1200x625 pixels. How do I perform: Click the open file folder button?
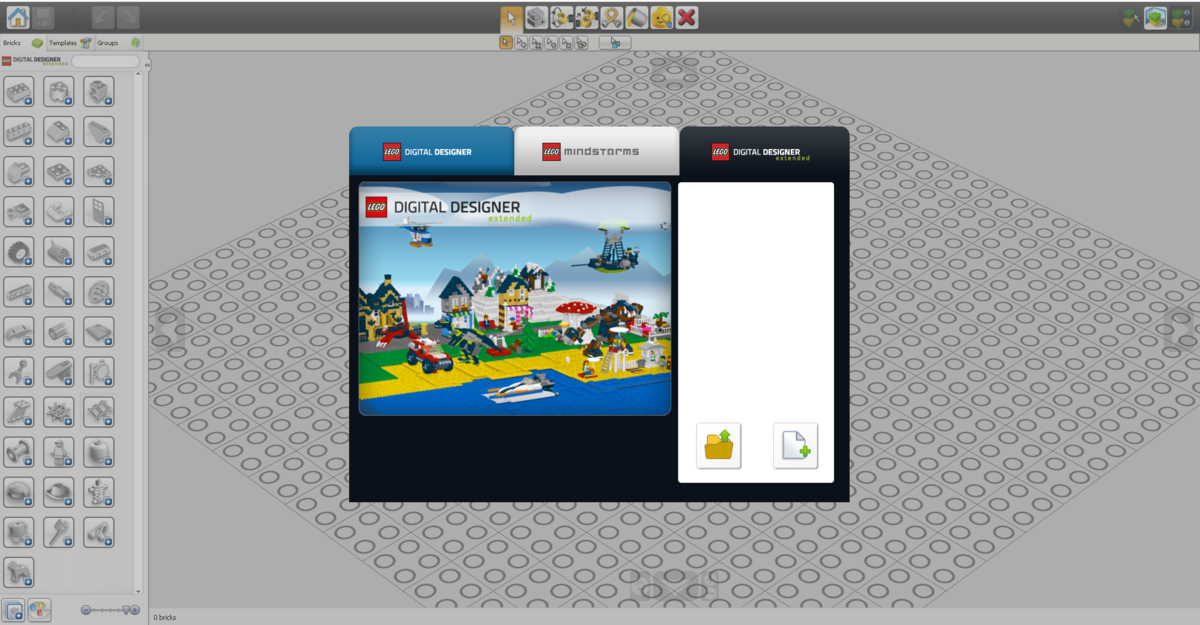[719, 446]
